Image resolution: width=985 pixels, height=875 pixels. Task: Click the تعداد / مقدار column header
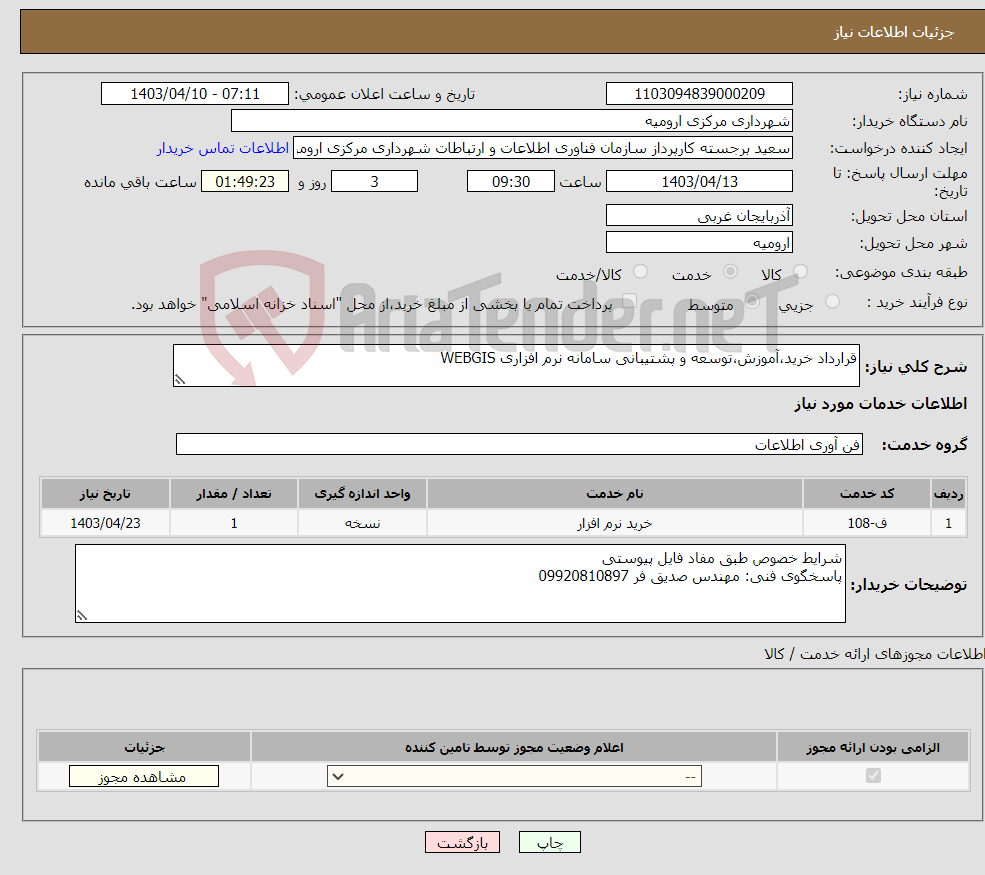pos(234,494)
